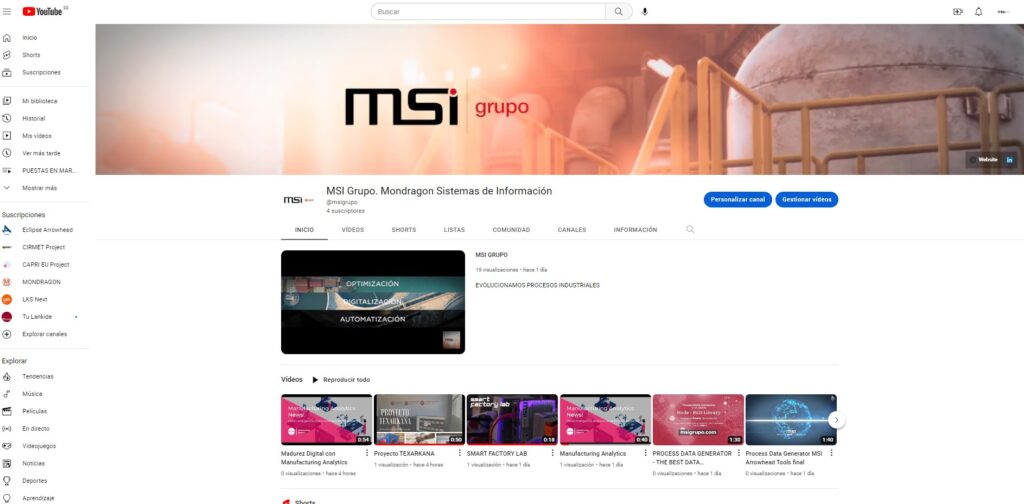Open Ver más tarde playlist
The width and height of the screenshot is (1024, 504).
(x=41, y=153)
